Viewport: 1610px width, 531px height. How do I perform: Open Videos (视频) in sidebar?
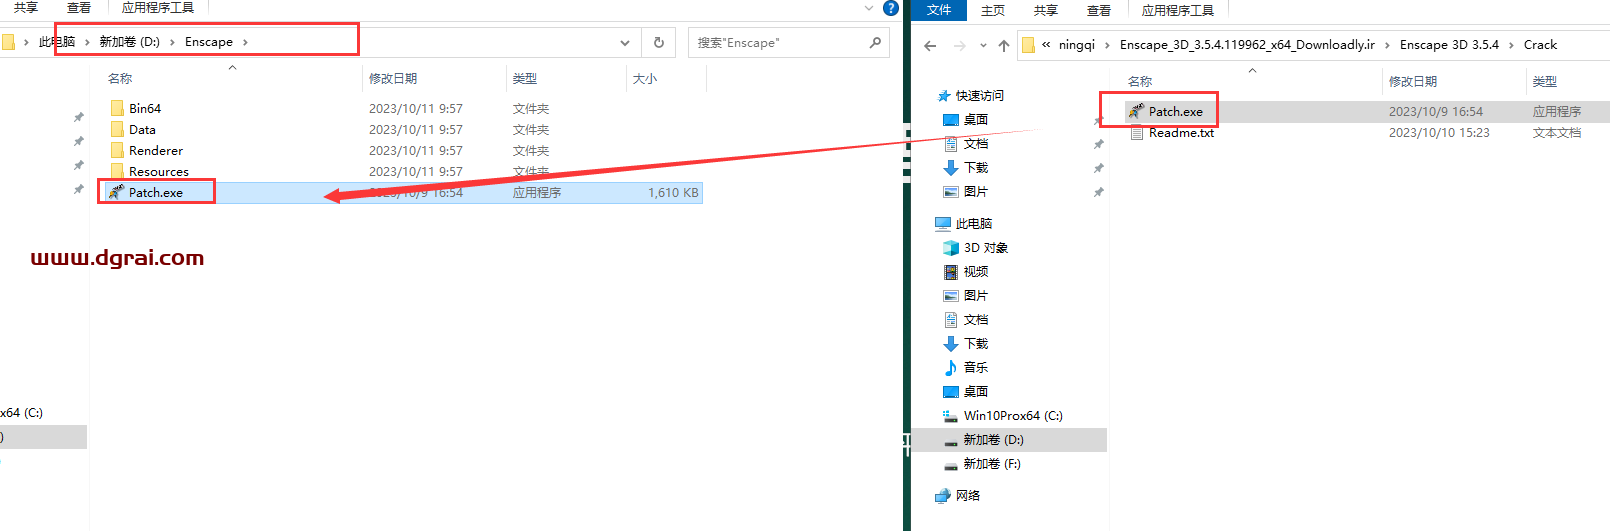click(967, 272)
